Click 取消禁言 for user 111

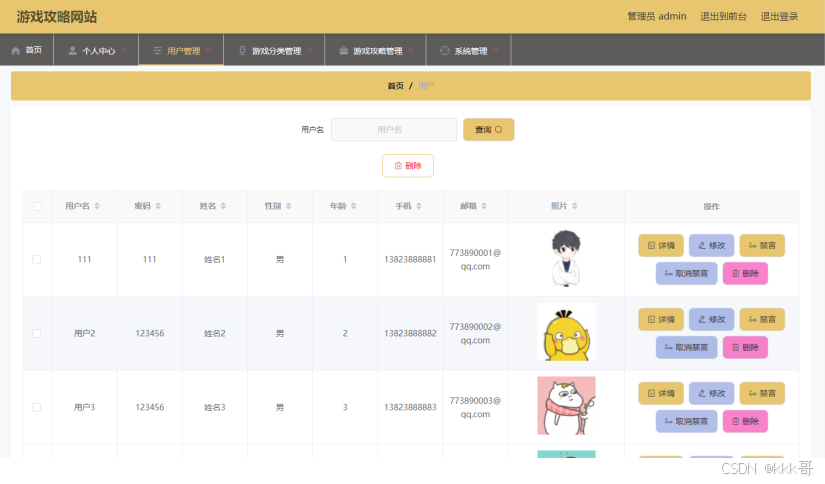[x=686, y=274]
